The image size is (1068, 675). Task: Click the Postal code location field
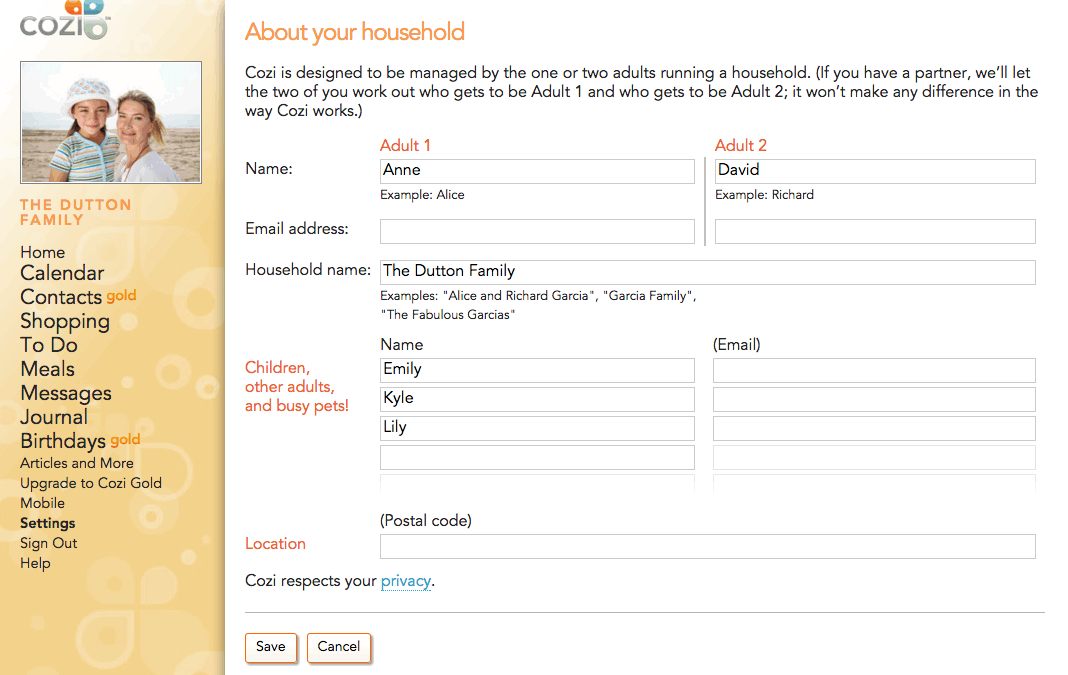(708, 546)
